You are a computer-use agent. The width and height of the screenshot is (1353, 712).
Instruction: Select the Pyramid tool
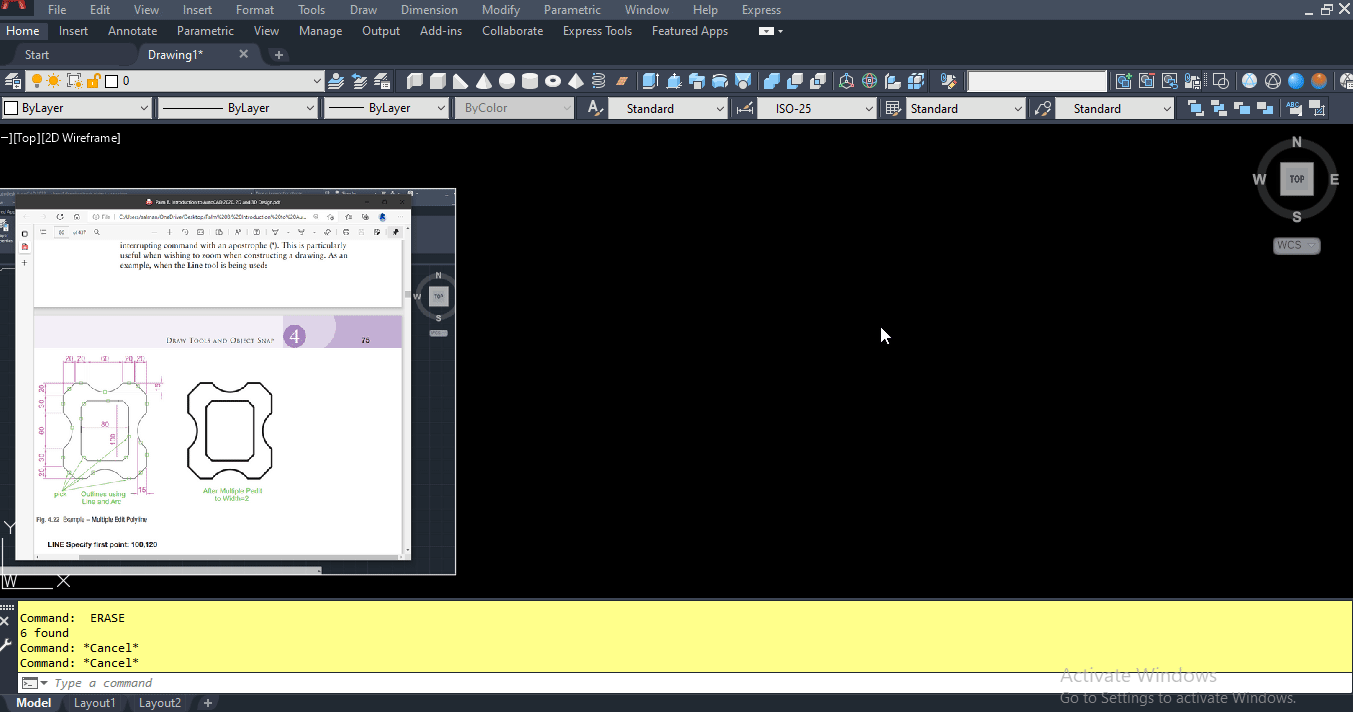(575, 81)
